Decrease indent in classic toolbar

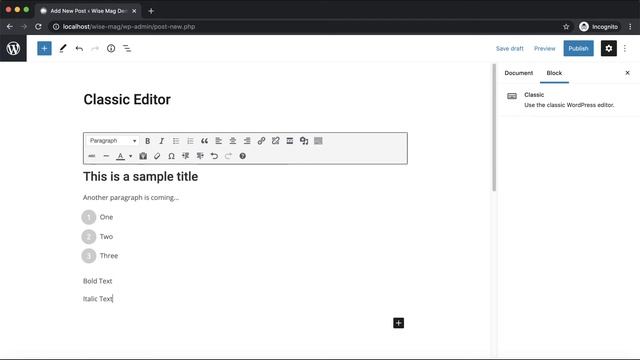186,156
